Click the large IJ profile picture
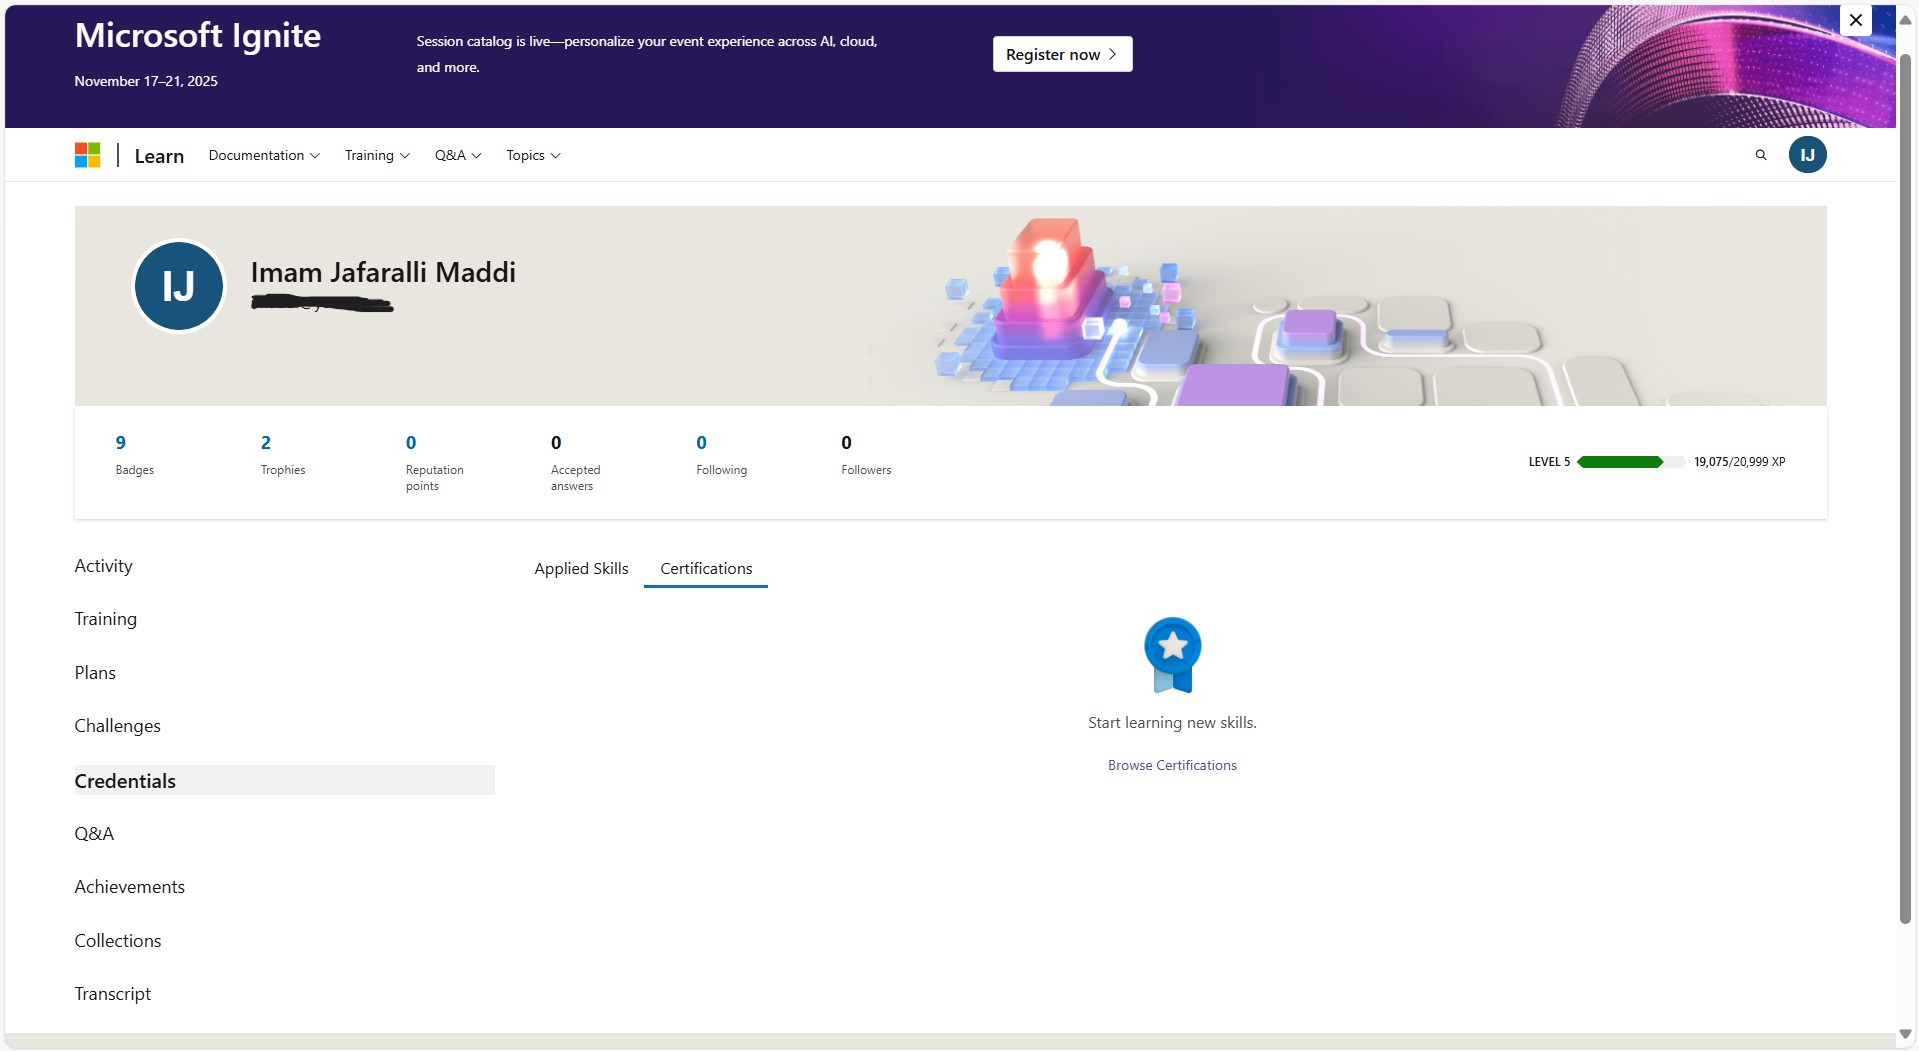Screen dimensions: 1919x1051 (179, 286)
